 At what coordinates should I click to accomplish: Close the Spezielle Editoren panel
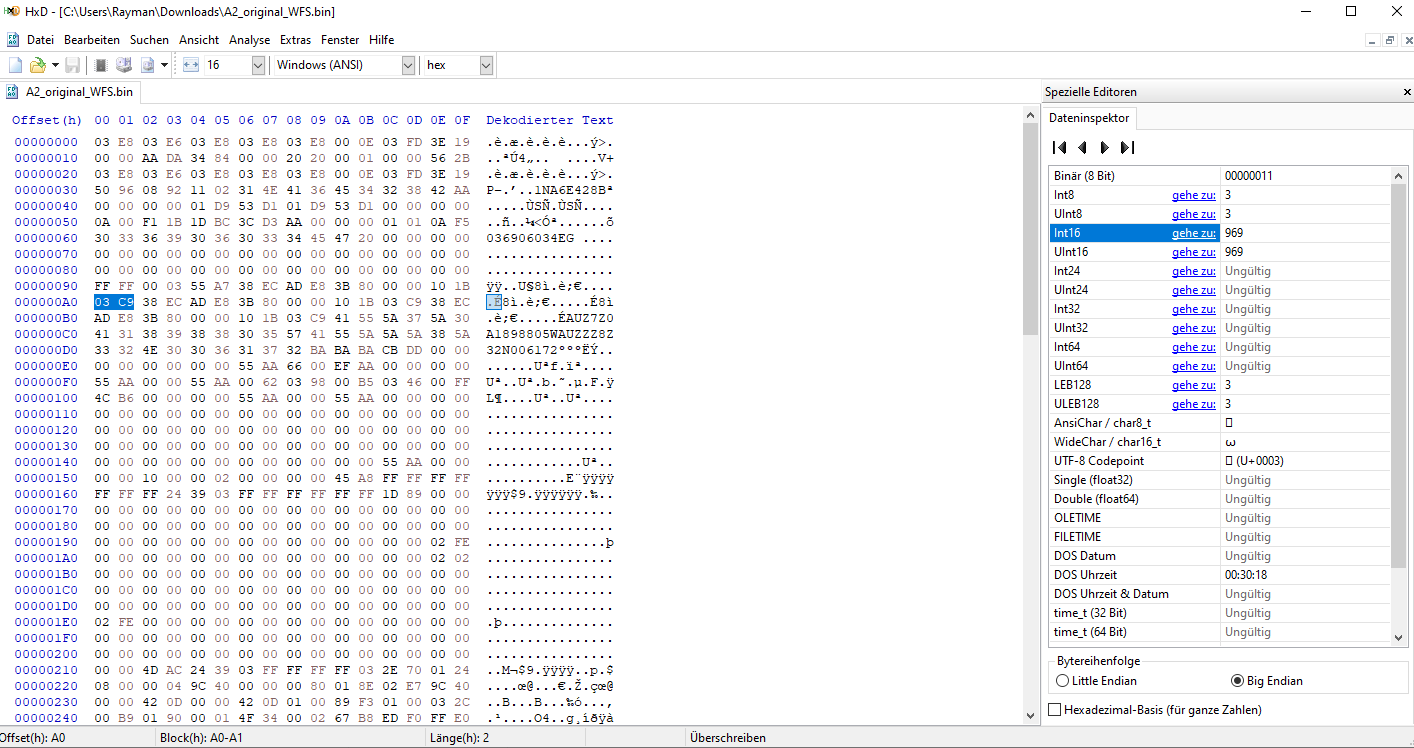coord(1407,92)
